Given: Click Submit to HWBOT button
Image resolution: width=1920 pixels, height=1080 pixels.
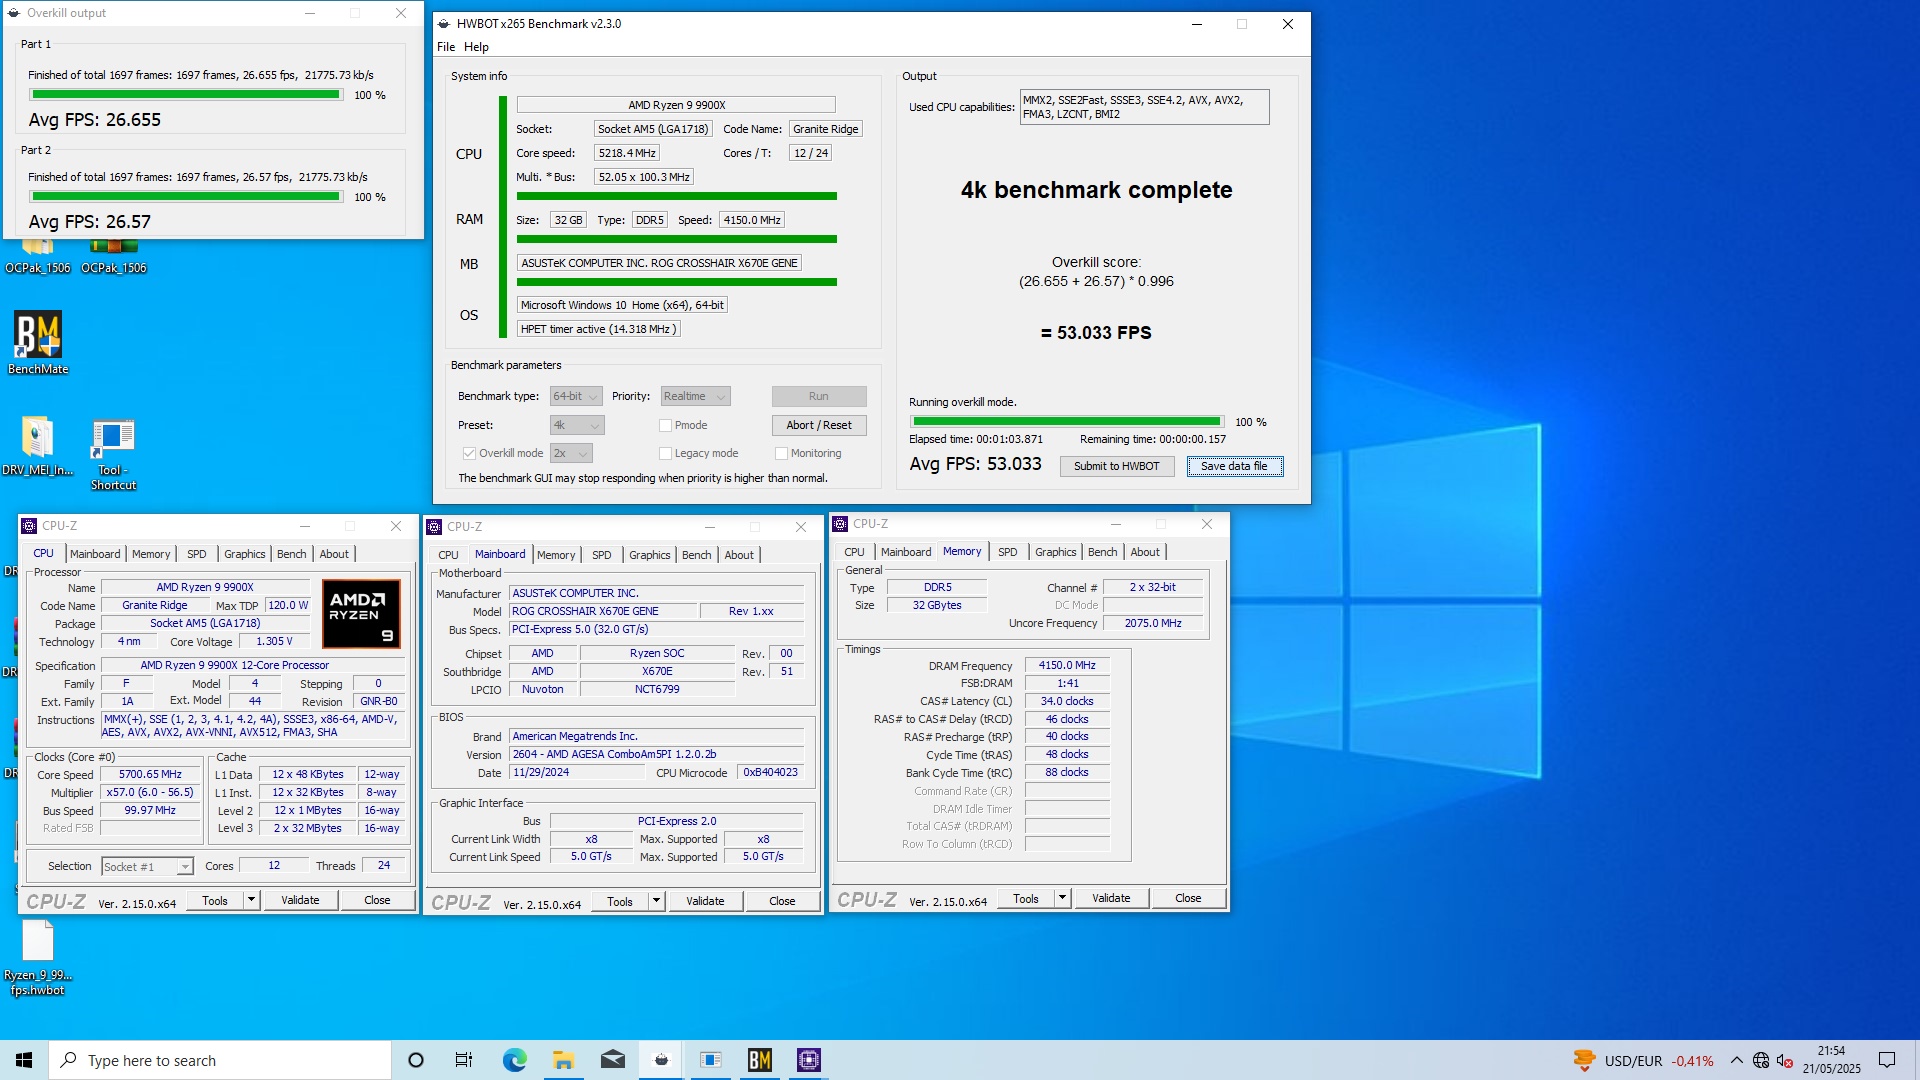Looking at the screenshot, I should click(x=1117, y=466).
